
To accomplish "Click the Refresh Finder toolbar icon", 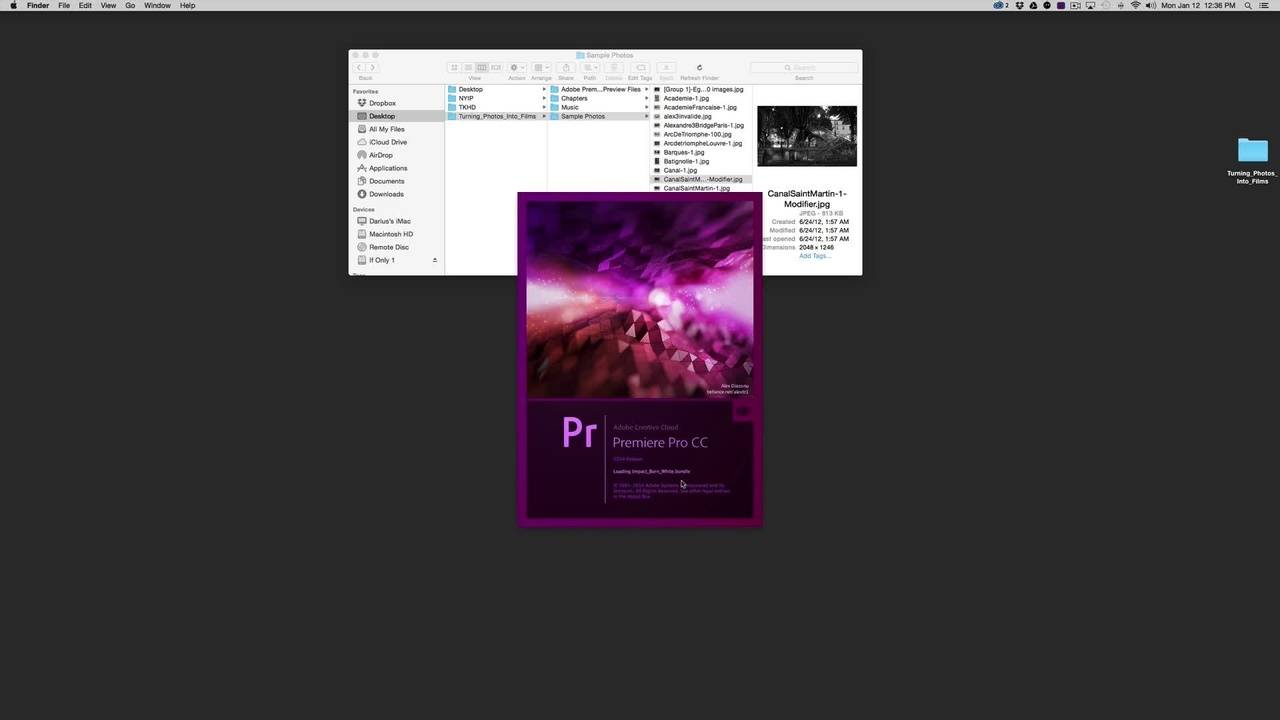I will click(699, 68).
